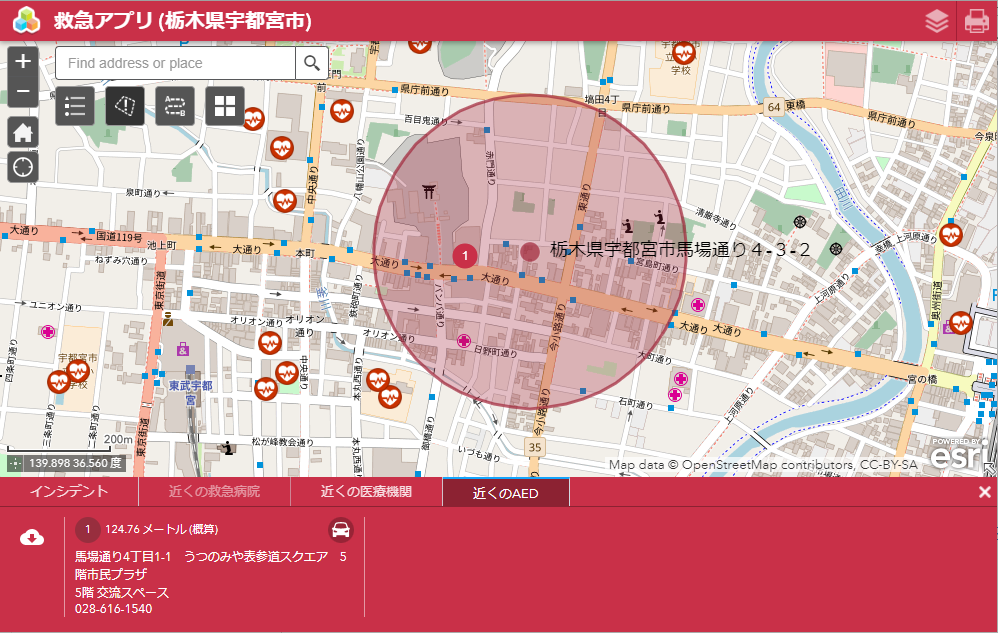The image size is (998, 633).
Task: Zoom out with the minus button
Action: point(22,89)
